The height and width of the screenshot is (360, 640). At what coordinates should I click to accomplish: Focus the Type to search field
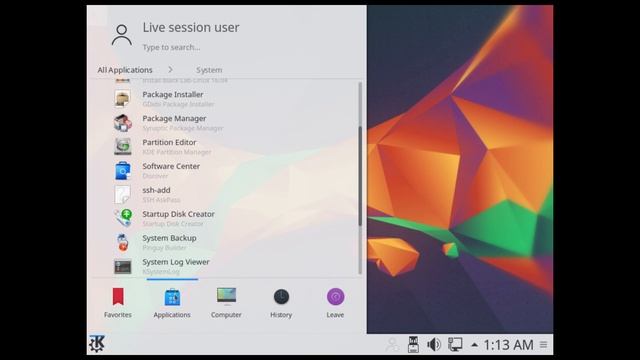click(x=171, y=47)
